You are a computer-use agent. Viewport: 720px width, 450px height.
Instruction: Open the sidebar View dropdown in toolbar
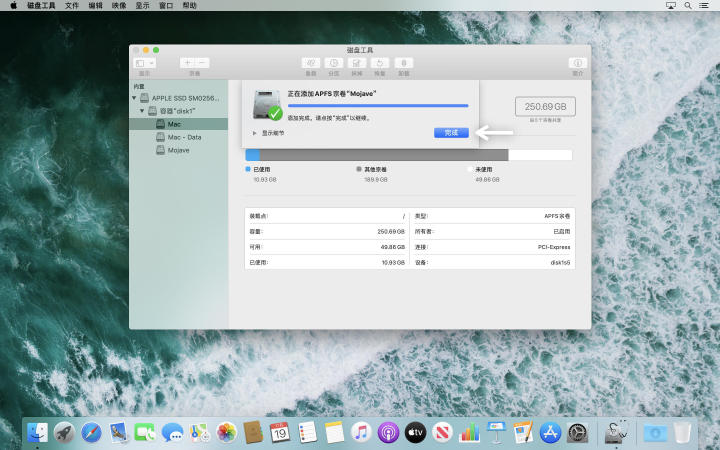tap(145, 63)
